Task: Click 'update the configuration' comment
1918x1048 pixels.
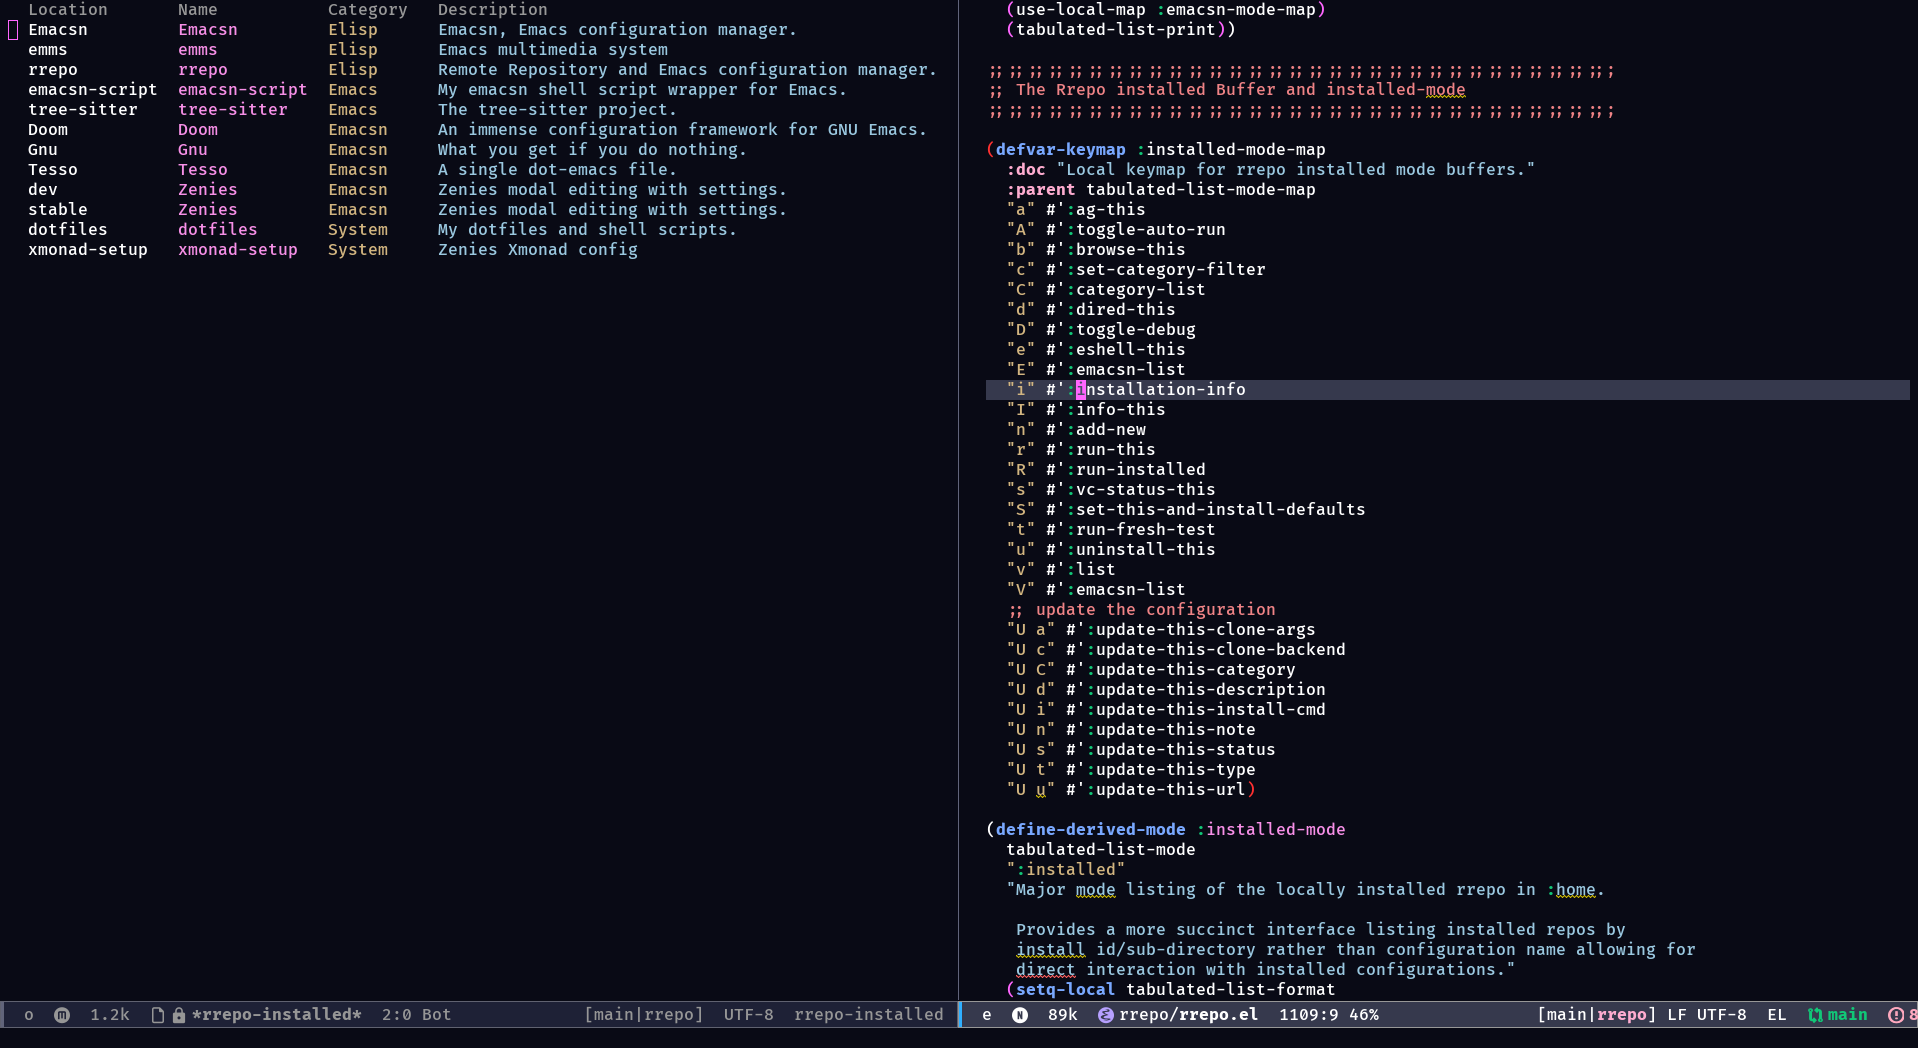Action: click(1155, 610)
